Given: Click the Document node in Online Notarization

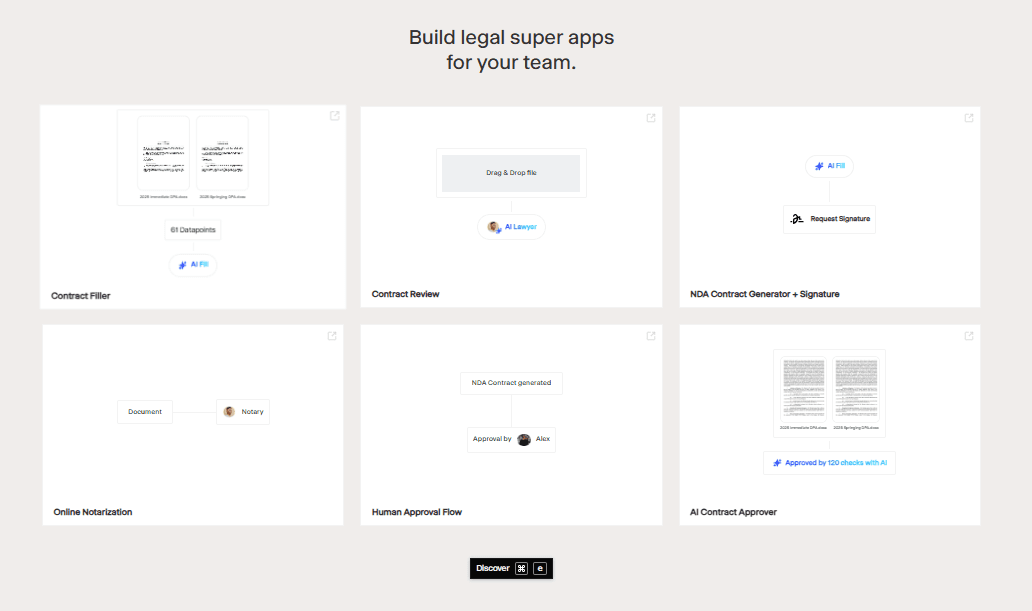Looking at the screenshot, I should pyautogui.click(x=145, y=412).
